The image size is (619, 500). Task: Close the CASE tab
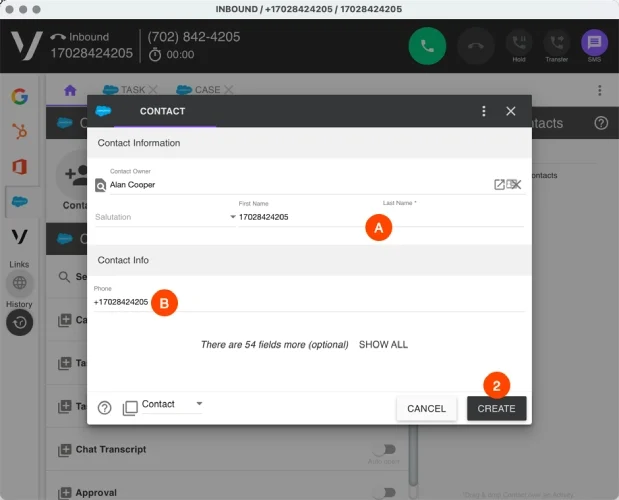pyautogui.click(x=229, y=90)
